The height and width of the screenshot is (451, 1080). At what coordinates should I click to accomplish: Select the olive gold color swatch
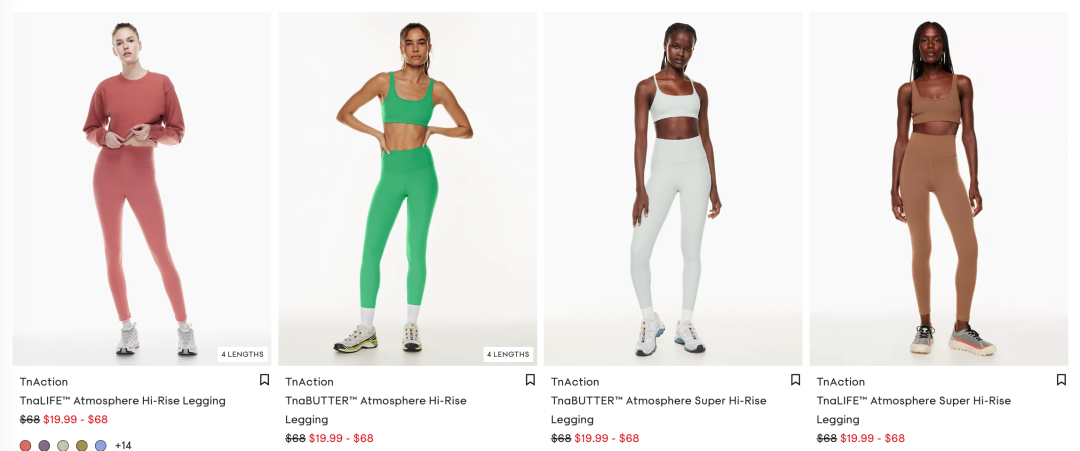click(82, 445)
